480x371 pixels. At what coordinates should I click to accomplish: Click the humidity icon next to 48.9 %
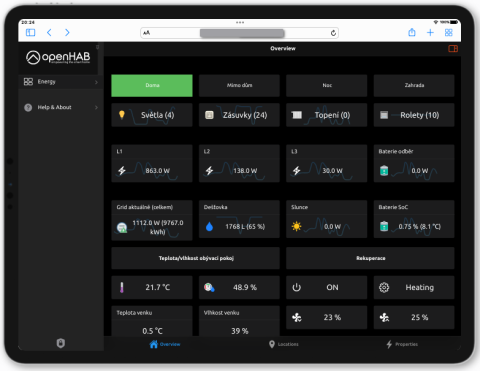click(x=209, y=287)
